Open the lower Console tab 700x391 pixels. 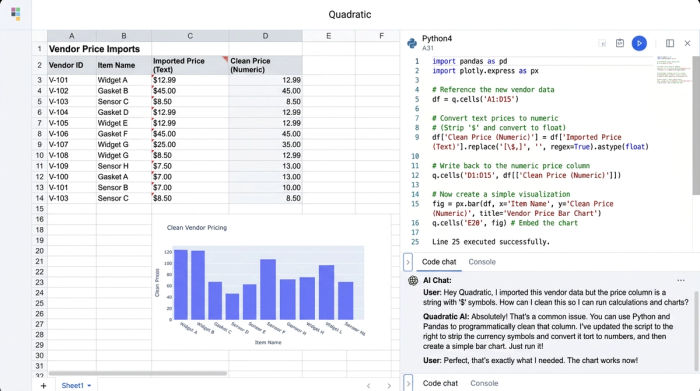tap(484, 383)
